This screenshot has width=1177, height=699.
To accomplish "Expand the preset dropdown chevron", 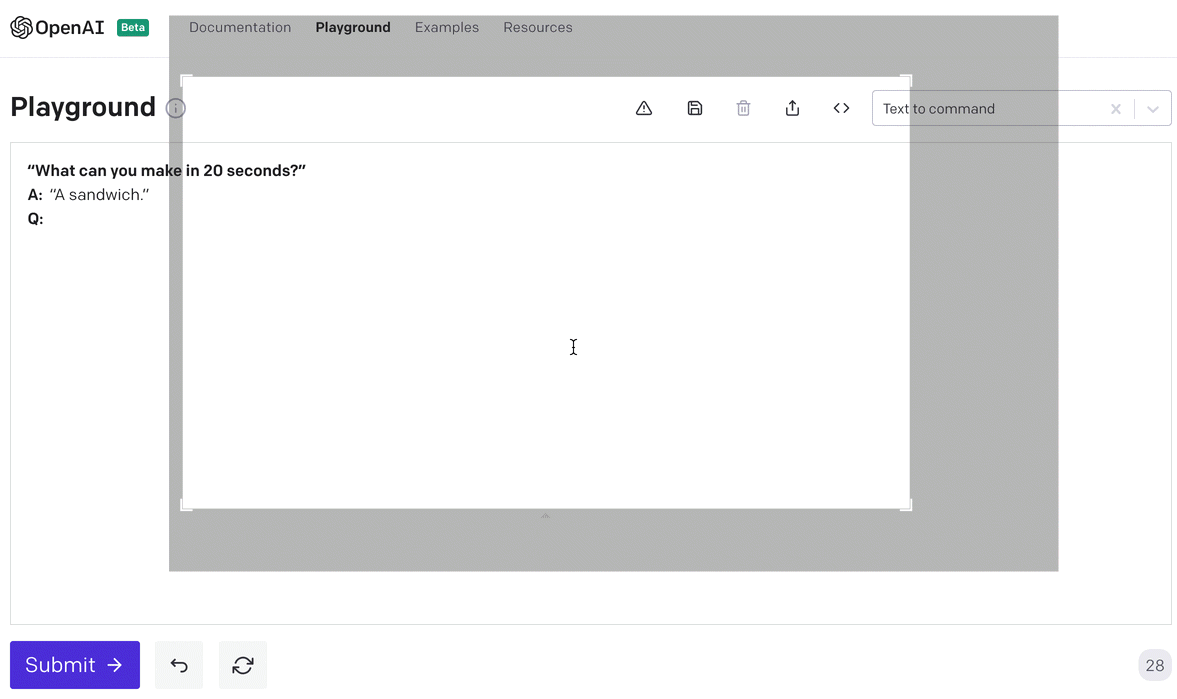I will tap(1153, 109).
